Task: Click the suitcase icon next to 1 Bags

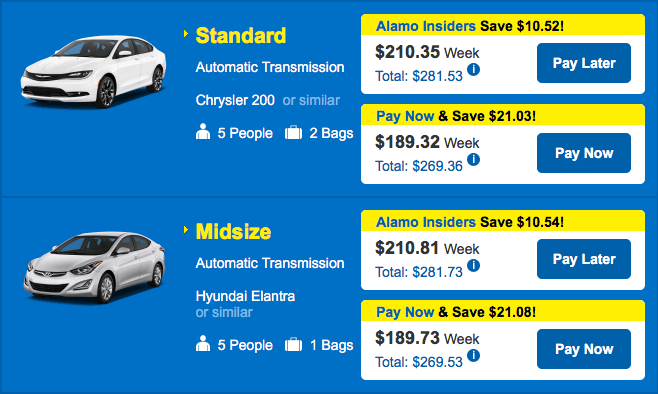Action: (x=293, y=344)
